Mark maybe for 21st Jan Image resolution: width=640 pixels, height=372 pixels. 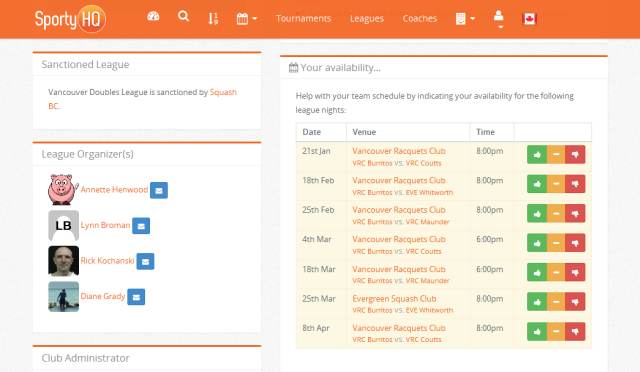point(556,154)
